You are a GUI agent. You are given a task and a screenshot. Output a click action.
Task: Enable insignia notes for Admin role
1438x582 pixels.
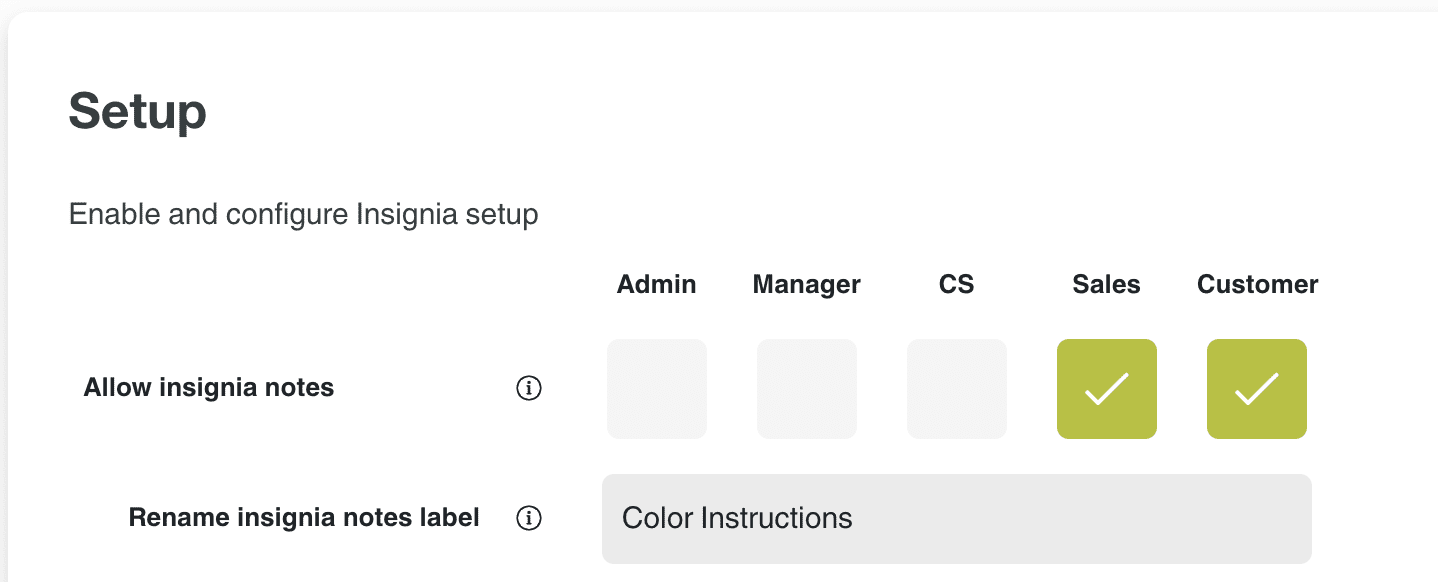click(x=657, y=389)
